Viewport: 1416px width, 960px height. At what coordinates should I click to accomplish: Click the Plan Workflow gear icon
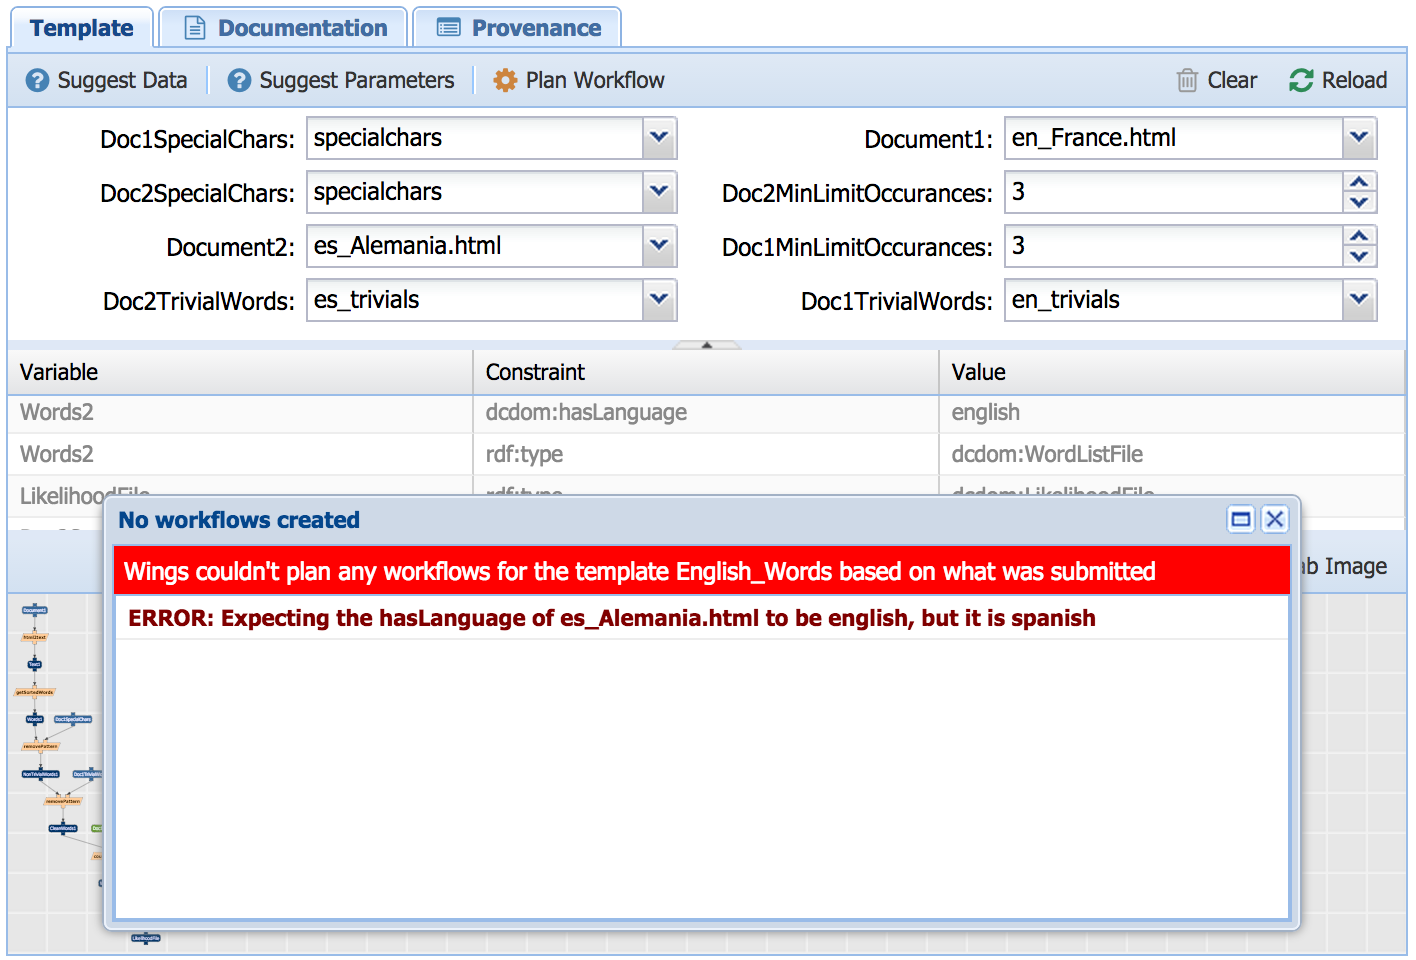click(505, 80)
